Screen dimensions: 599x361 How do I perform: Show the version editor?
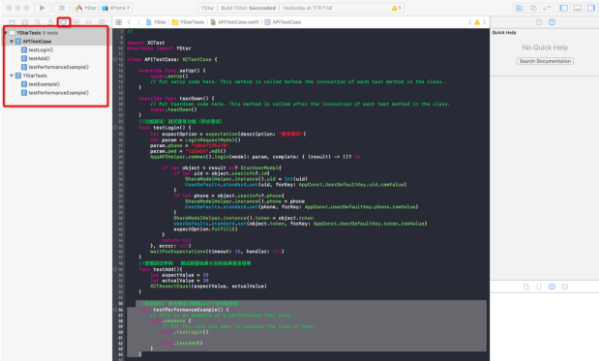tap(547, 8)
